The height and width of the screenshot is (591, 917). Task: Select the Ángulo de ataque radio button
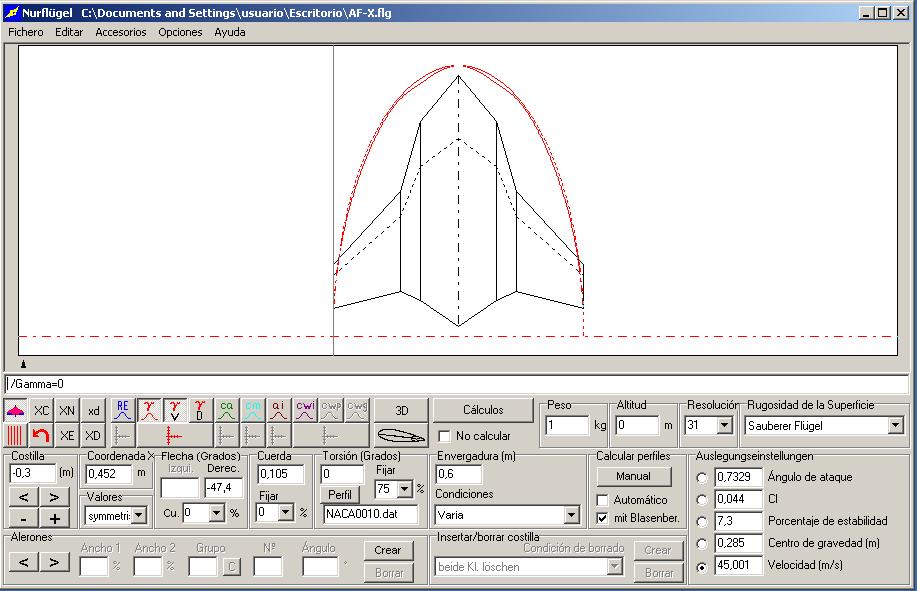(701, 478)
